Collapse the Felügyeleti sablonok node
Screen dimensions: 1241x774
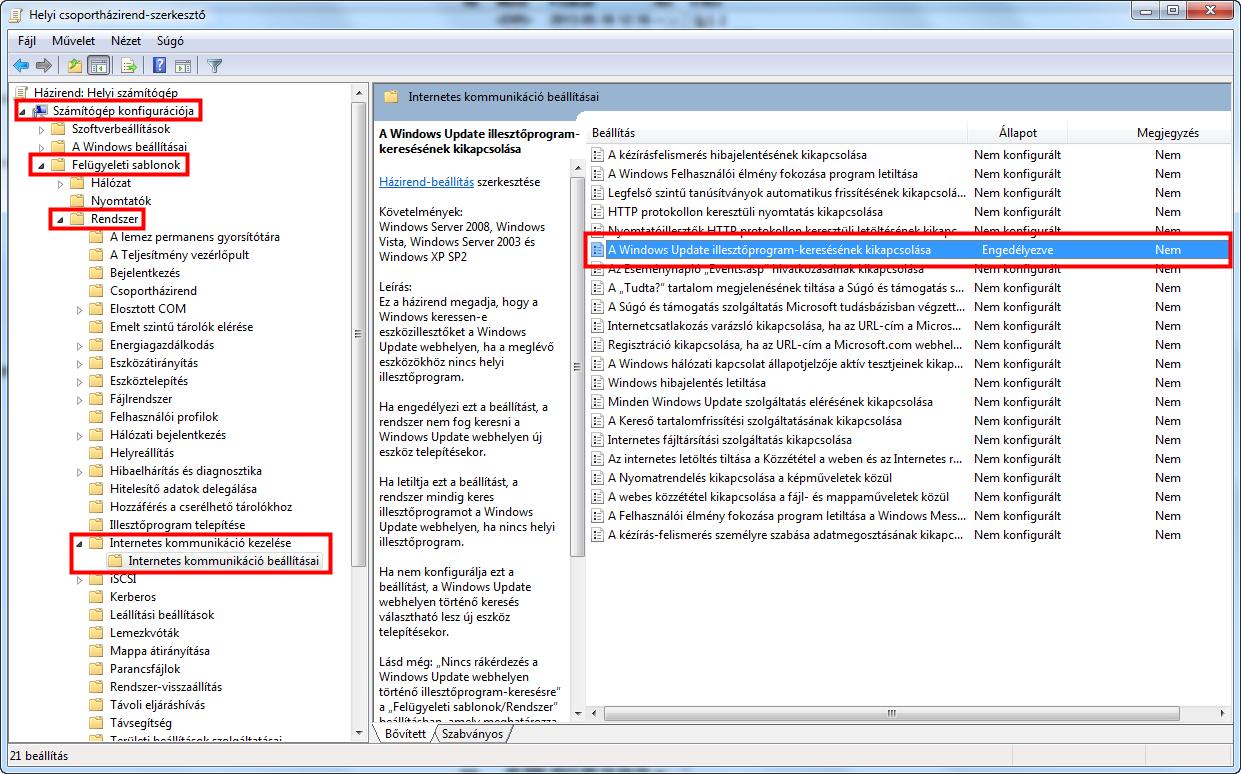42,165
